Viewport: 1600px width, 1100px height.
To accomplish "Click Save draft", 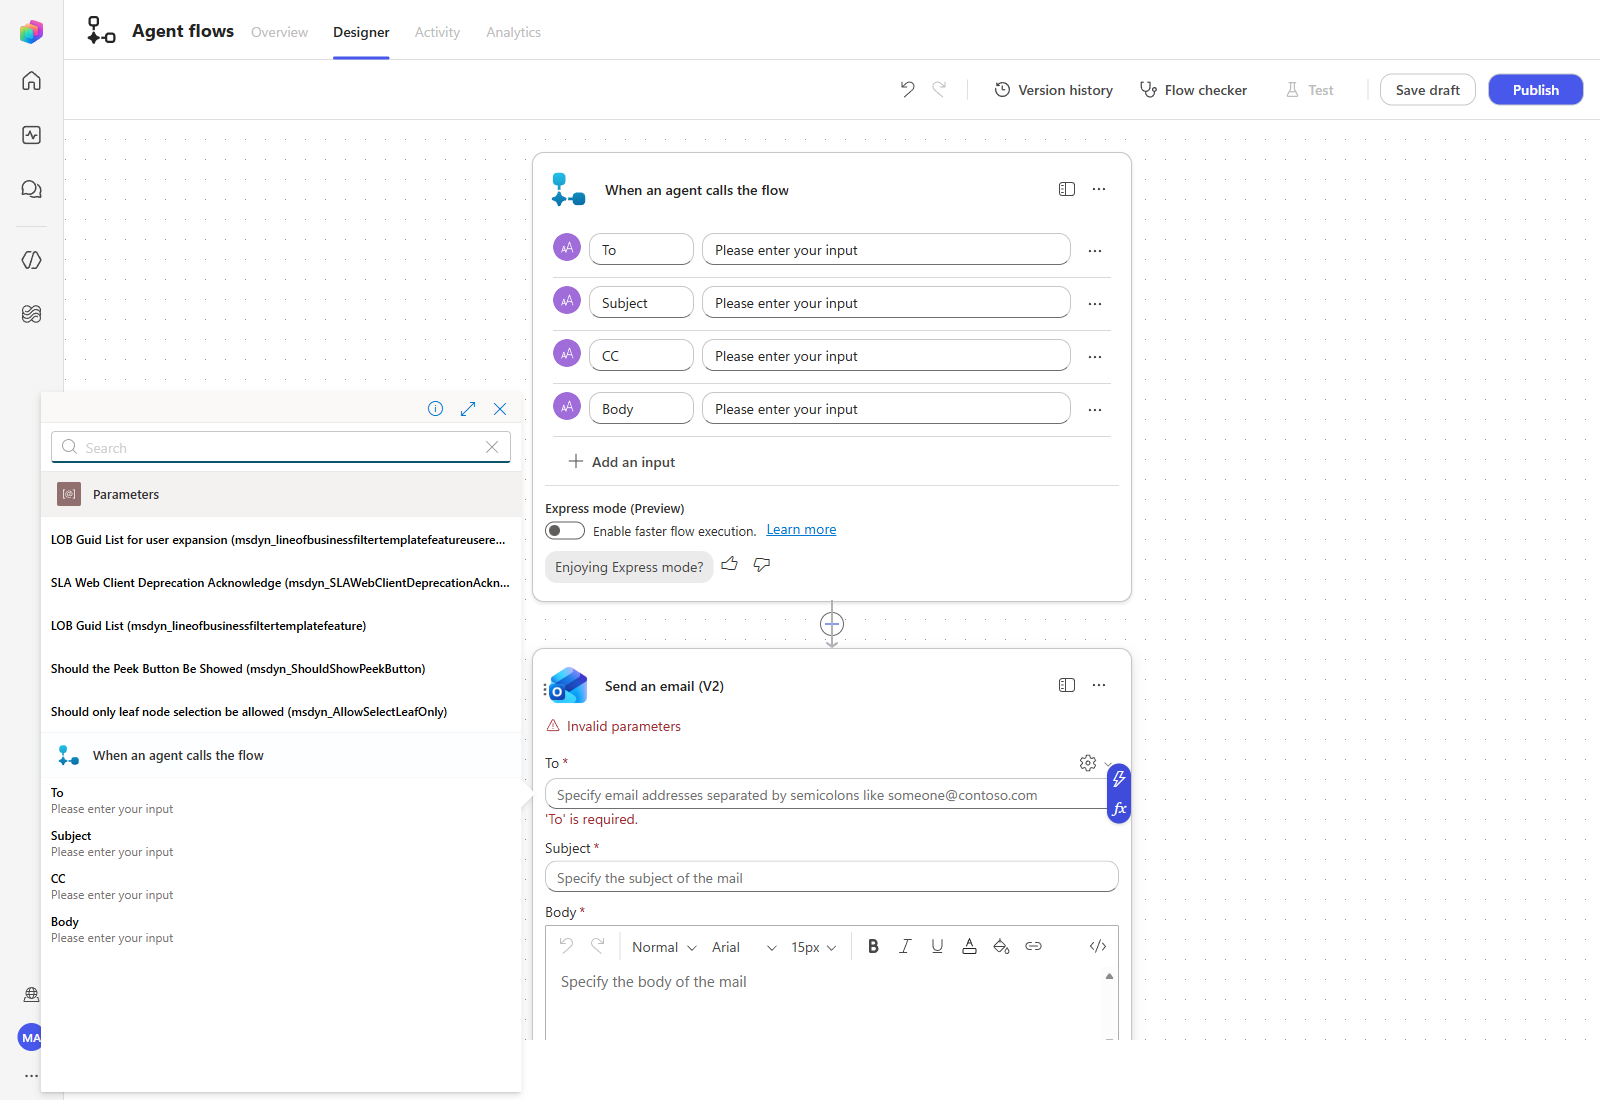I will [1428, 90].
